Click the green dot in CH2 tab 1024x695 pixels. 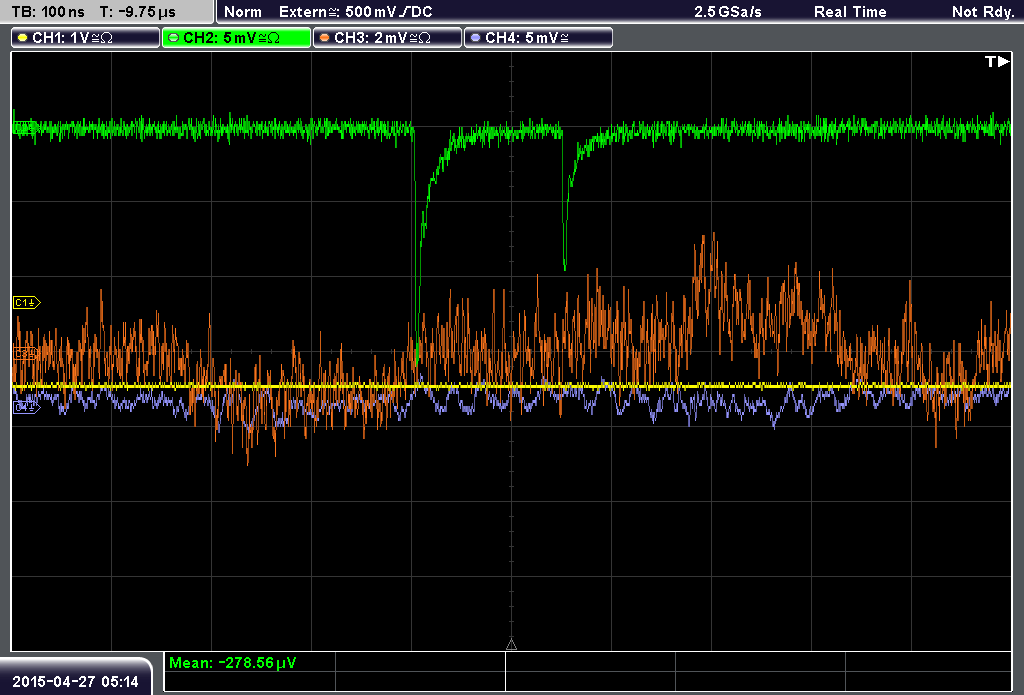click(173, 38)
